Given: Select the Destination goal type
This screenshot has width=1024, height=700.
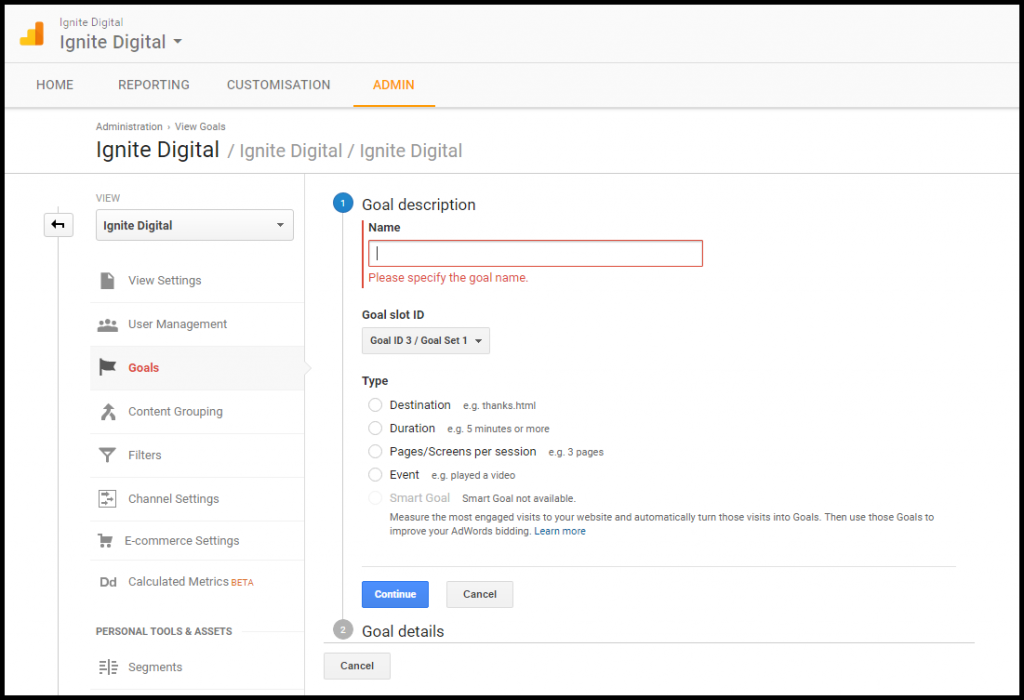Looking at the screenshot, I should (375, 405).
